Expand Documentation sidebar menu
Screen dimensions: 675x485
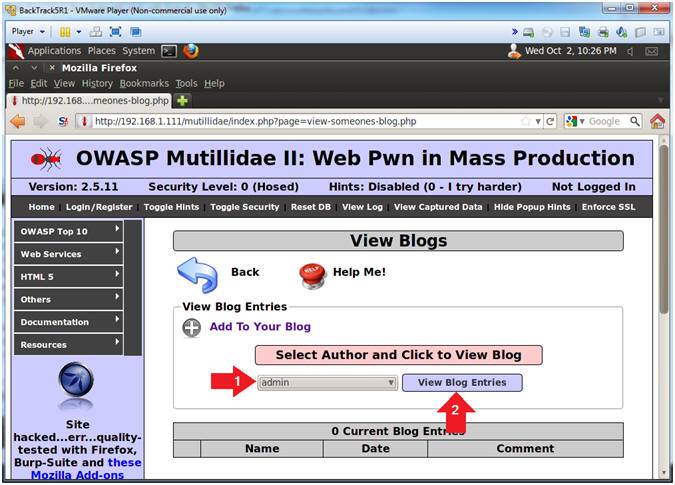point(68,322)
